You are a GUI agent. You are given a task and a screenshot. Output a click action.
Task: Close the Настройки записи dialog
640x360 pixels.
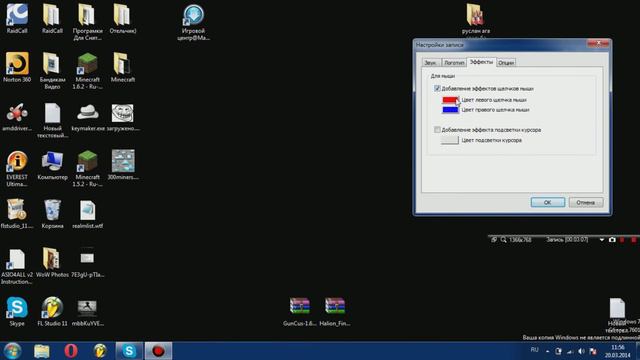click(598, 43)
